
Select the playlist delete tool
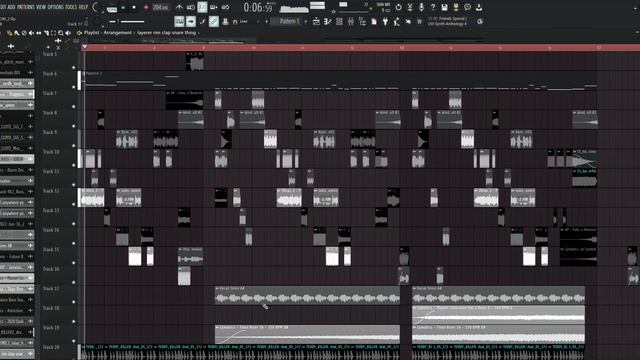pyautogui.click(x=24, y=33)
